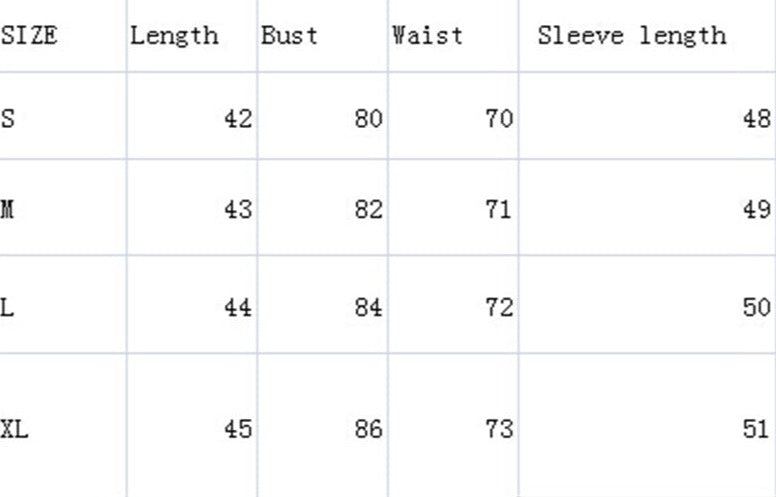Click Length value 43 for size M
Screen dimensions: 776x497
238,210
